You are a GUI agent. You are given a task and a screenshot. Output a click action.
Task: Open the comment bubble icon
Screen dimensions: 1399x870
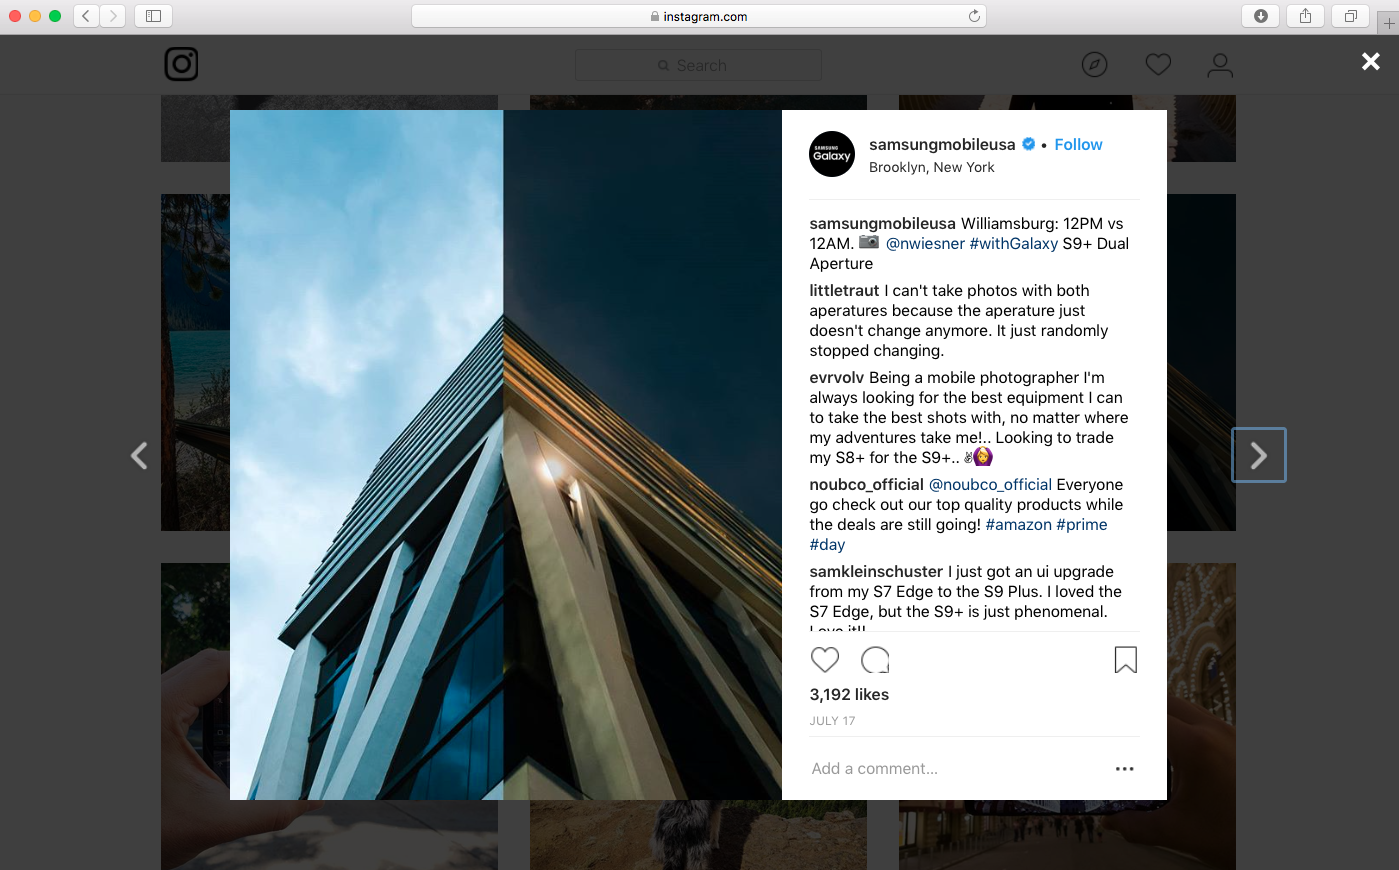[x=875, y=660]
